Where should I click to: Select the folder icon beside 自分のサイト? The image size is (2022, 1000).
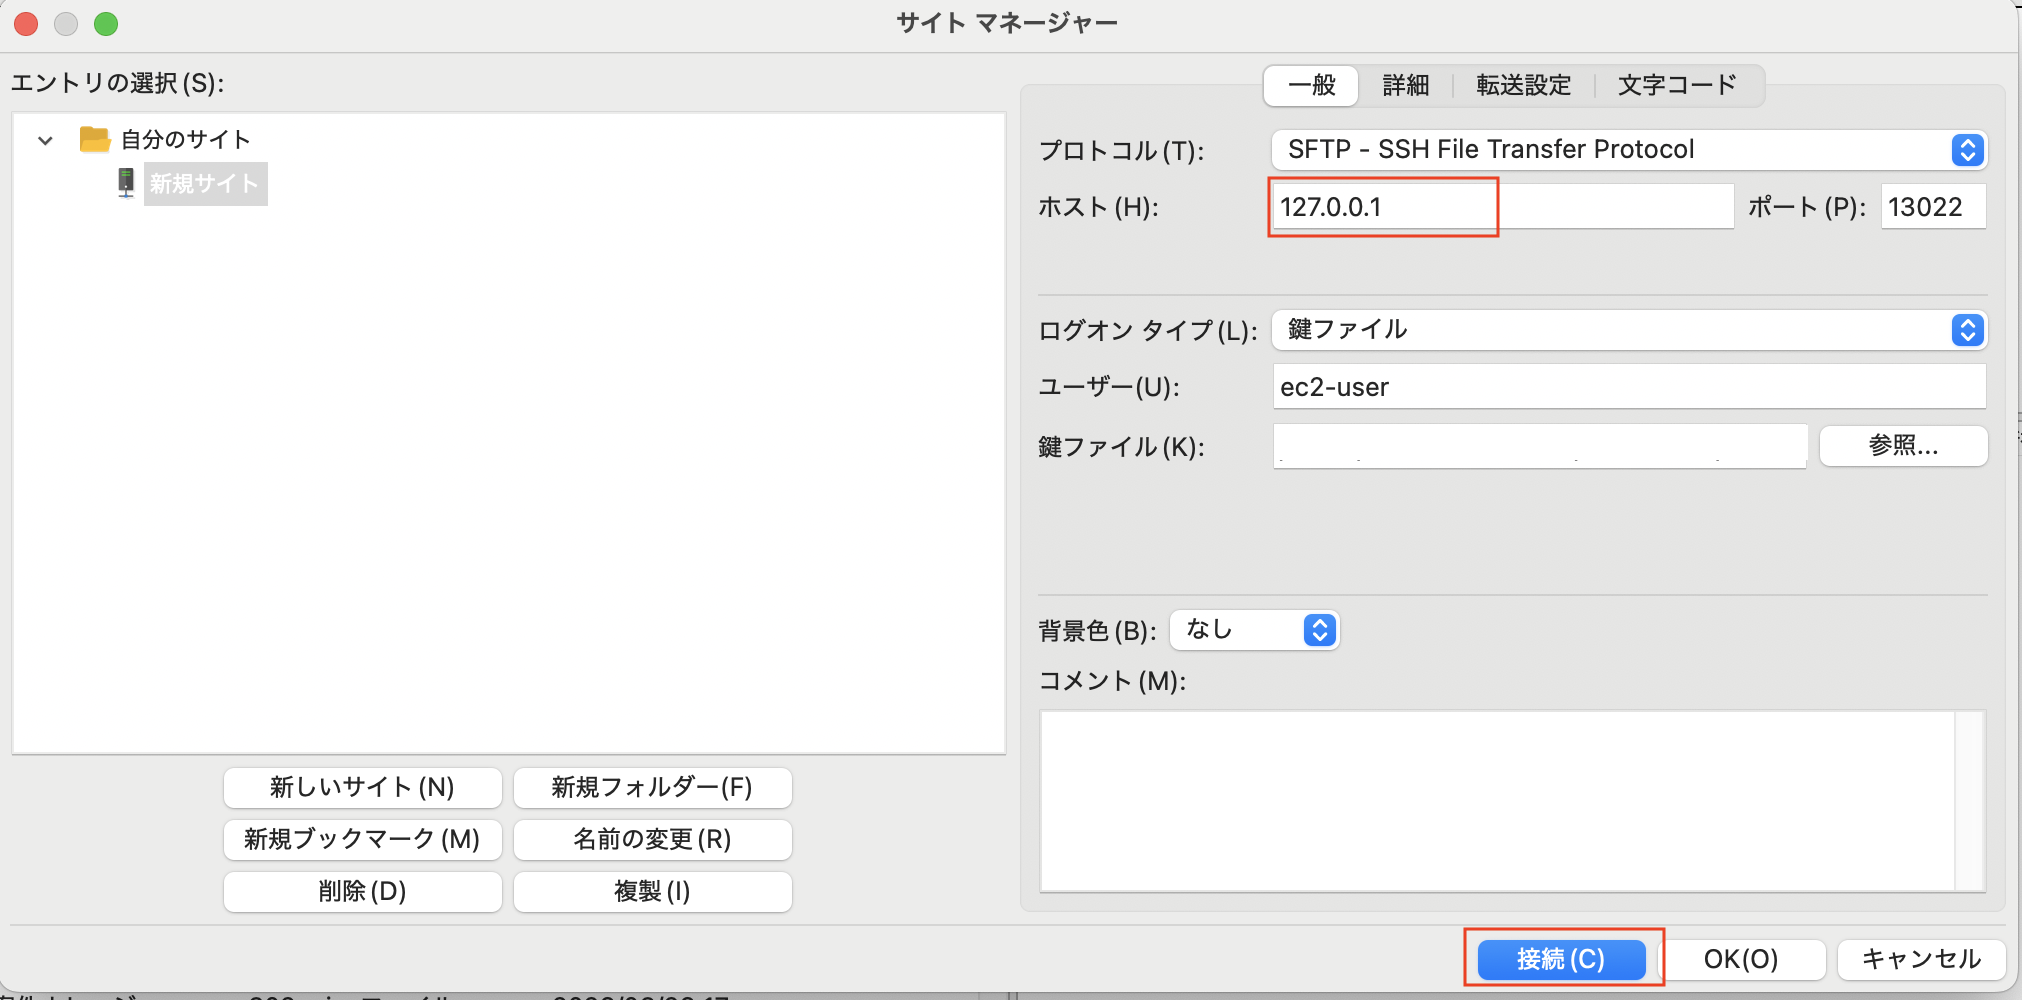coord(95,139)
